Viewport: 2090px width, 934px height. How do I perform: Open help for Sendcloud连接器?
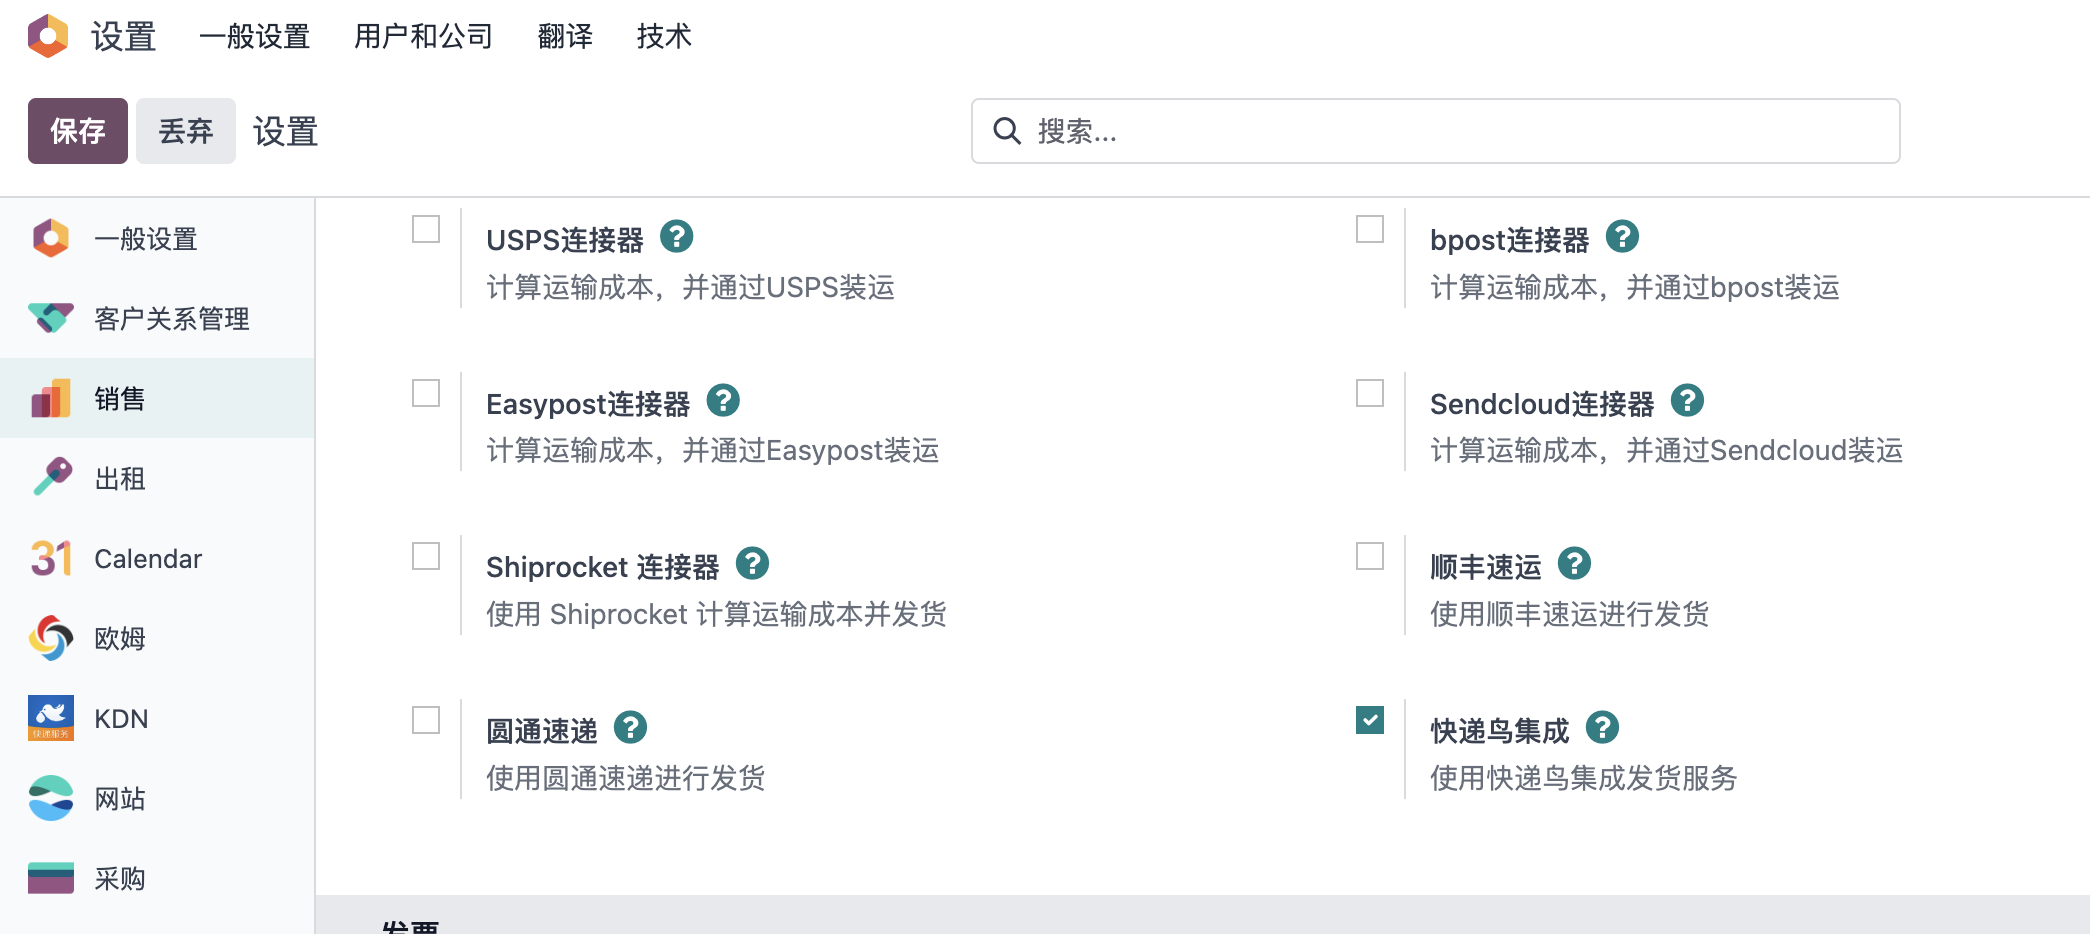(x=1687, y=401)
